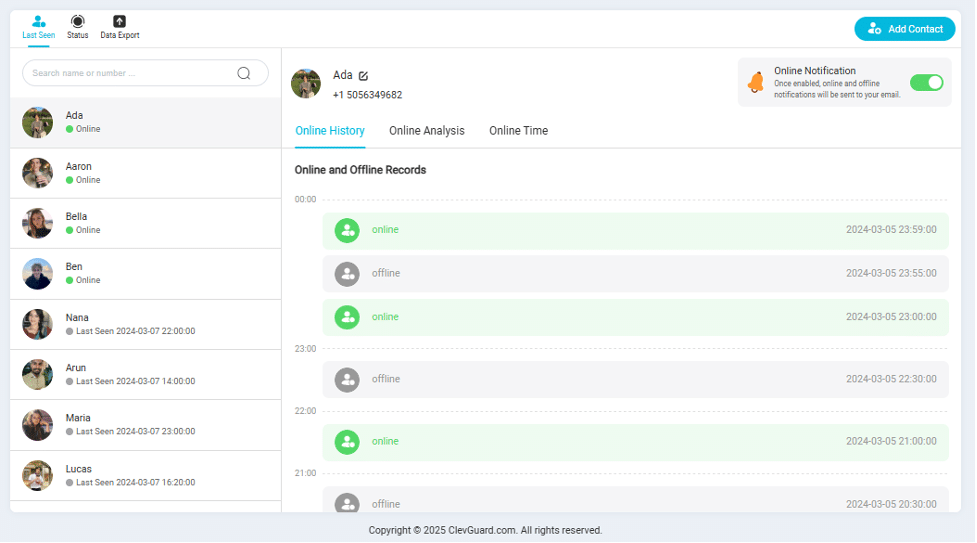Select contact name Aaron in list
Viewport: 977px width, 543px height.
coord(79,166)
